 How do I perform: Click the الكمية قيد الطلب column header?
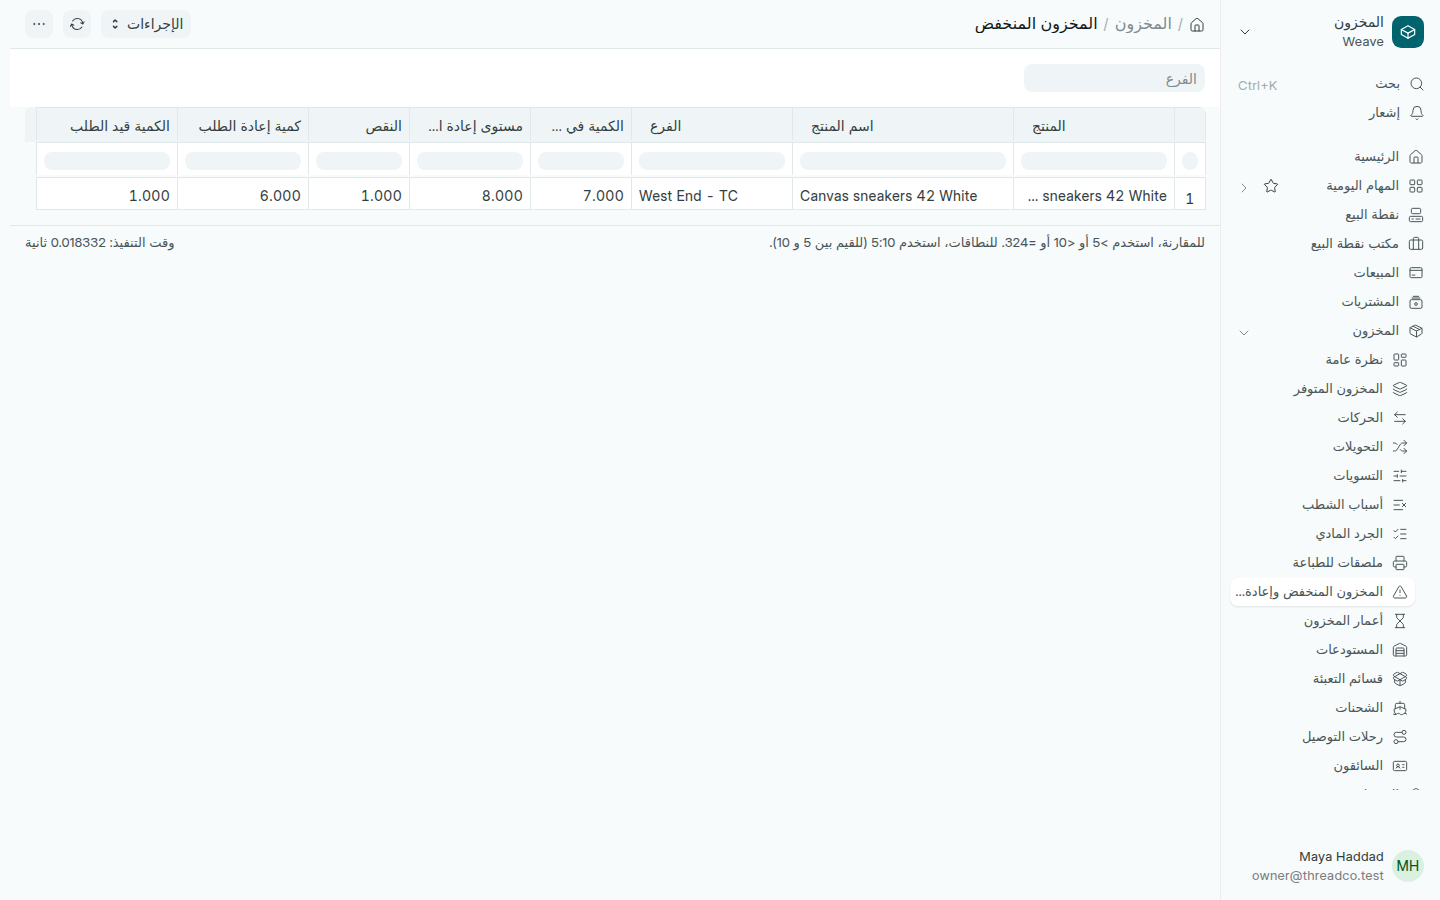coord(107,126)
